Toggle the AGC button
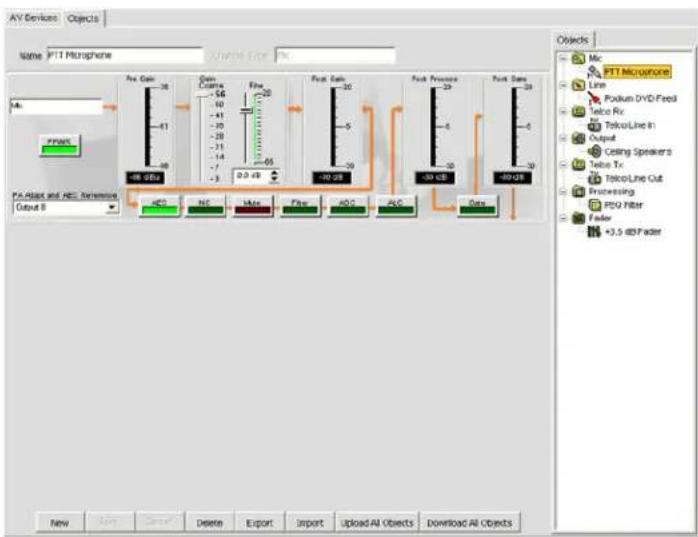The image size is (698, 537). pyautogui.click(x=348, y=206)
